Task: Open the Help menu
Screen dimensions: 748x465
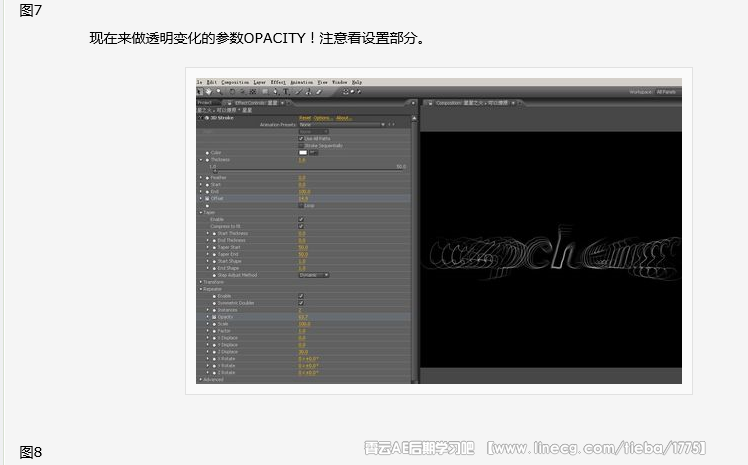Action: coord(356,82)
